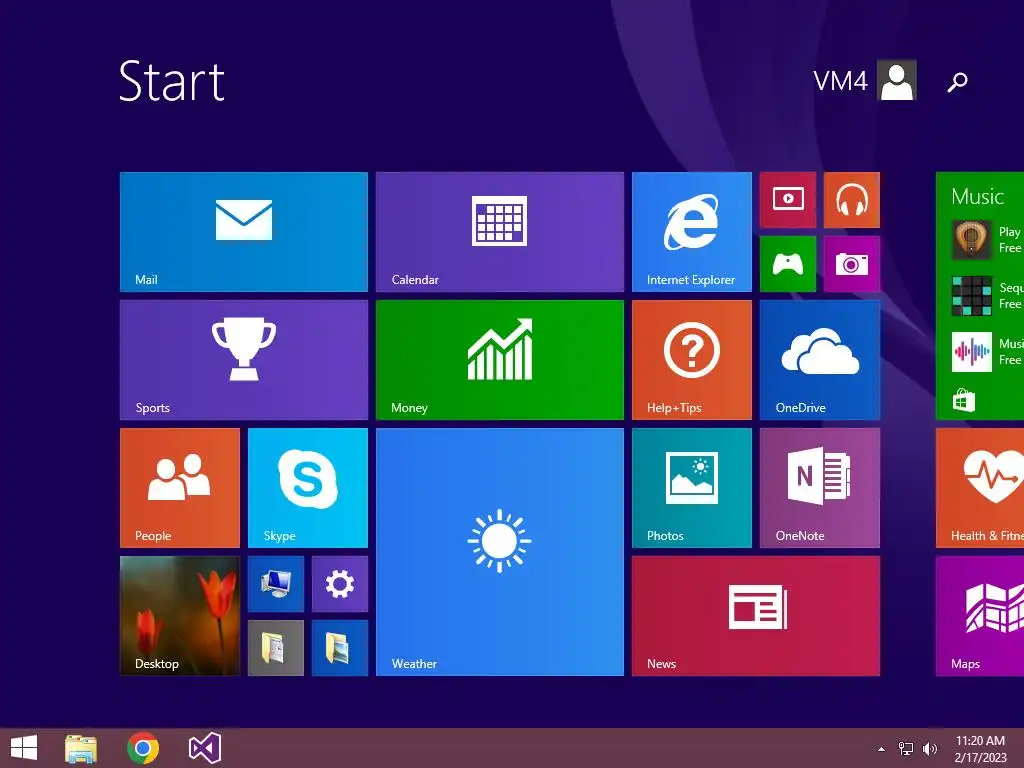Launch Visual Studio from the taskbar
Viewport: 1024px width, 768px height.
(204, 748)
